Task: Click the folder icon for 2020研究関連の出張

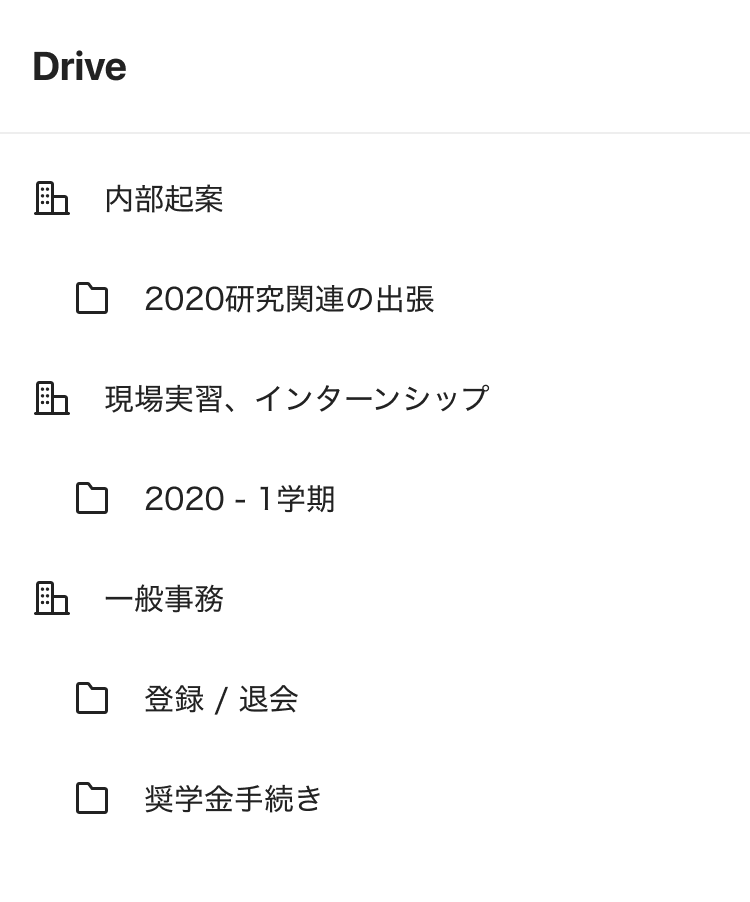Action: (92, 298)
